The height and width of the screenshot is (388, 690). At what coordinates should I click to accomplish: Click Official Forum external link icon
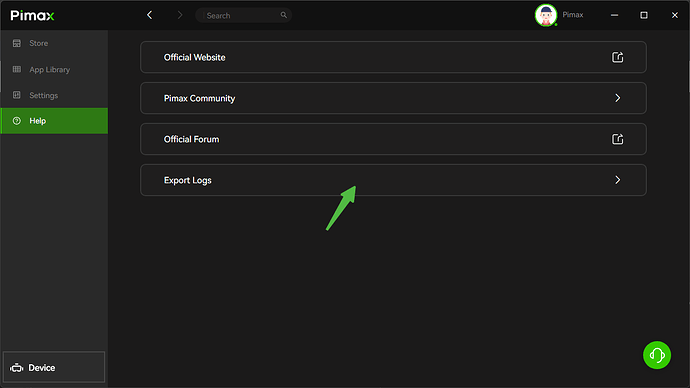[x=617, y=139]
